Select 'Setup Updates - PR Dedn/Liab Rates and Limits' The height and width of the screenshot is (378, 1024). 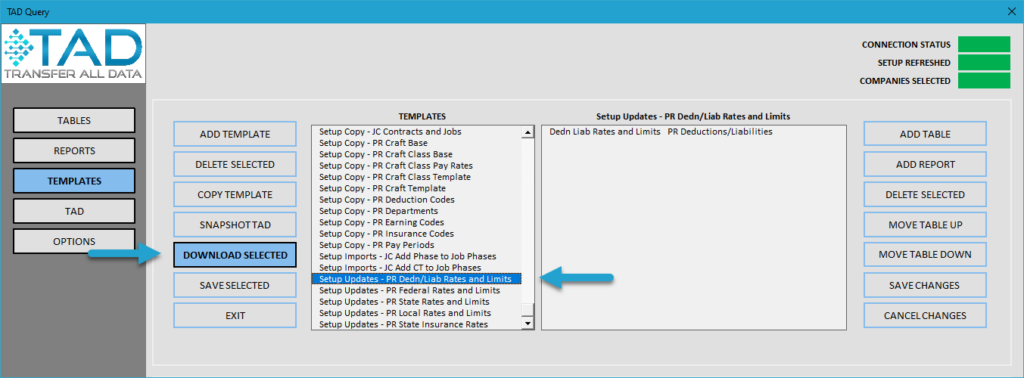(x=417, y=279)
